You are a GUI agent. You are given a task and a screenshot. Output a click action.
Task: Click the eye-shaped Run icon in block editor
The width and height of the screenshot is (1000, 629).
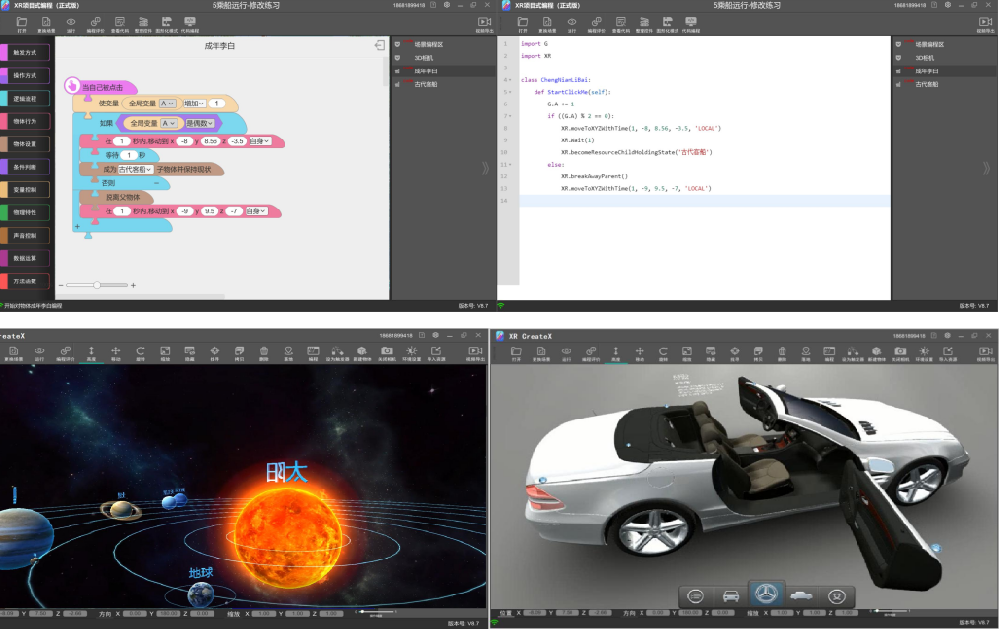pyautogui.click(x=70, y=21)
